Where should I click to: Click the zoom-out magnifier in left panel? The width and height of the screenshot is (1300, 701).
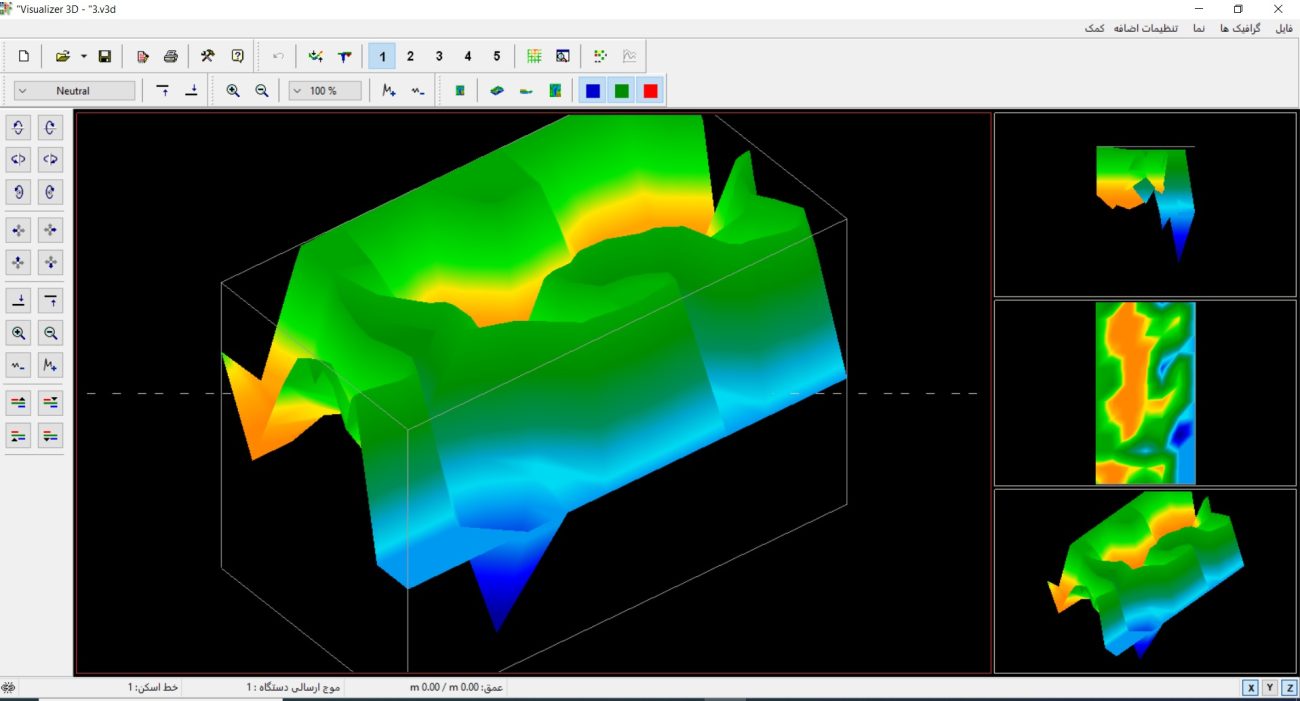51,333
